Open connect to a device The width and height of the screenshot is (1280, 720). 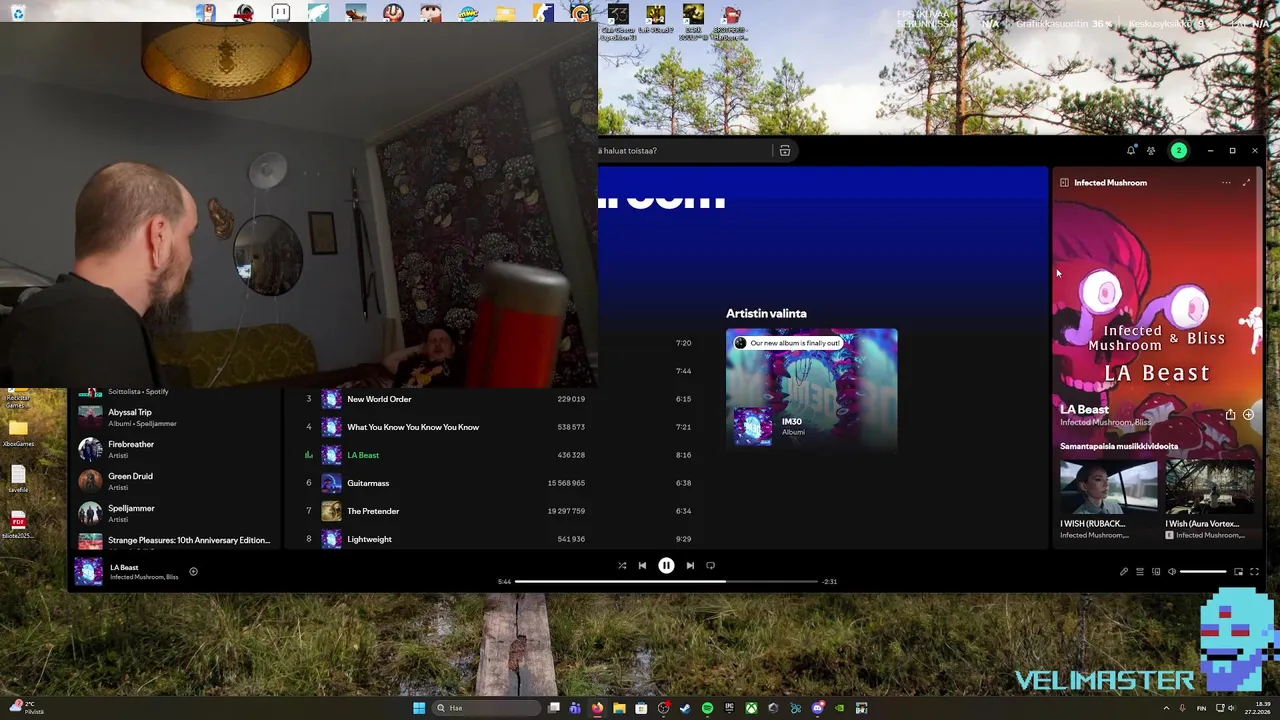pyautogui.click(x=1156, y=572)
